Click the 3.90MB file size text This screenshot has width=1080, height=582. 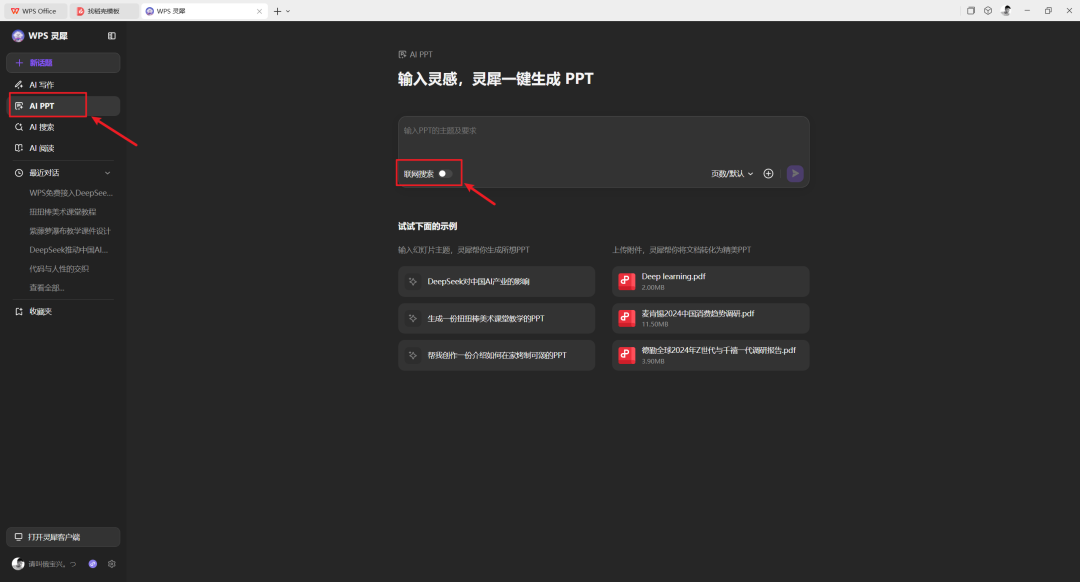tap(653, 361)
